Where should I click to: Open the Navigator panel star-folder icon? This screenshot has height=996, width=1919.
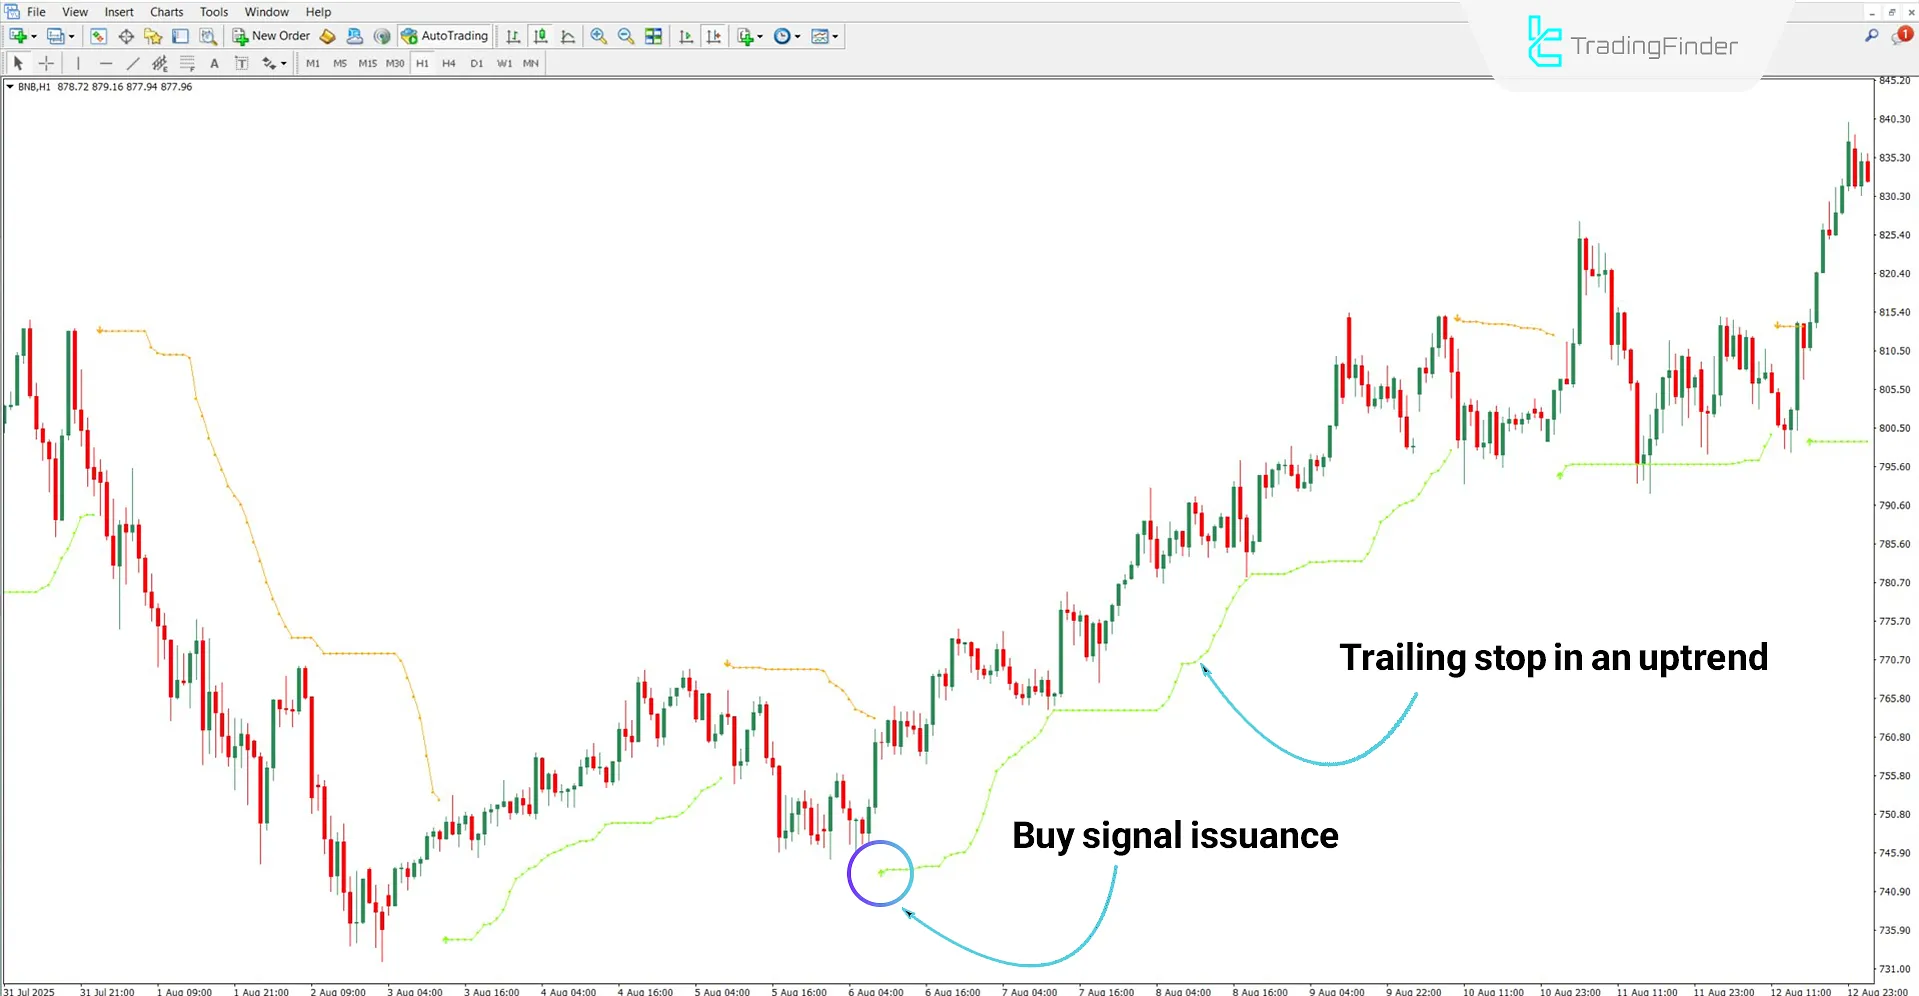point(153,36)
